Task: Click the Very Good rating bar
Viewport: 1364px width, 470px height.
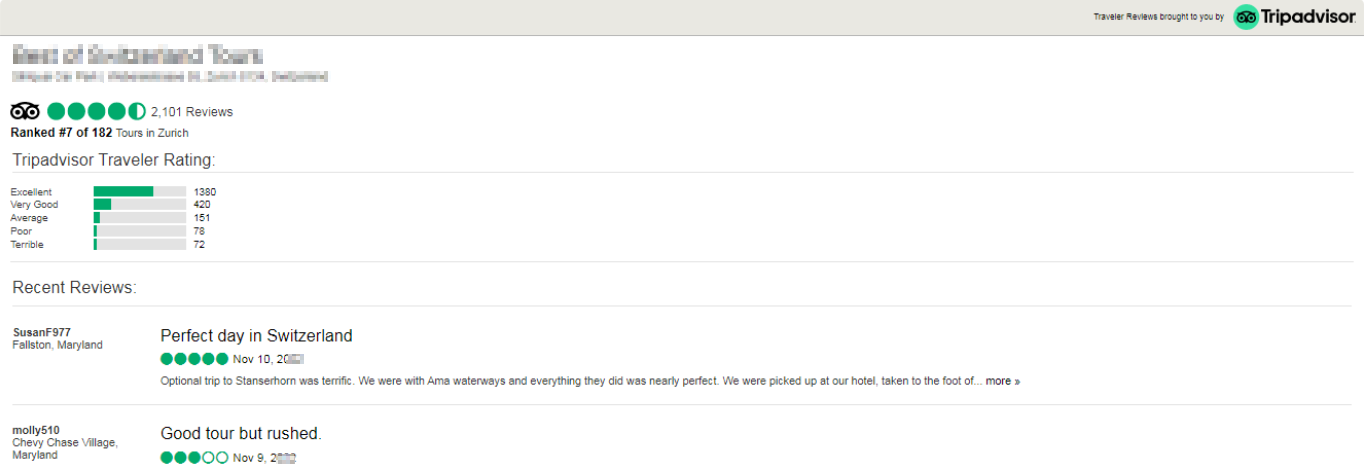Action: tap(139, 205)
